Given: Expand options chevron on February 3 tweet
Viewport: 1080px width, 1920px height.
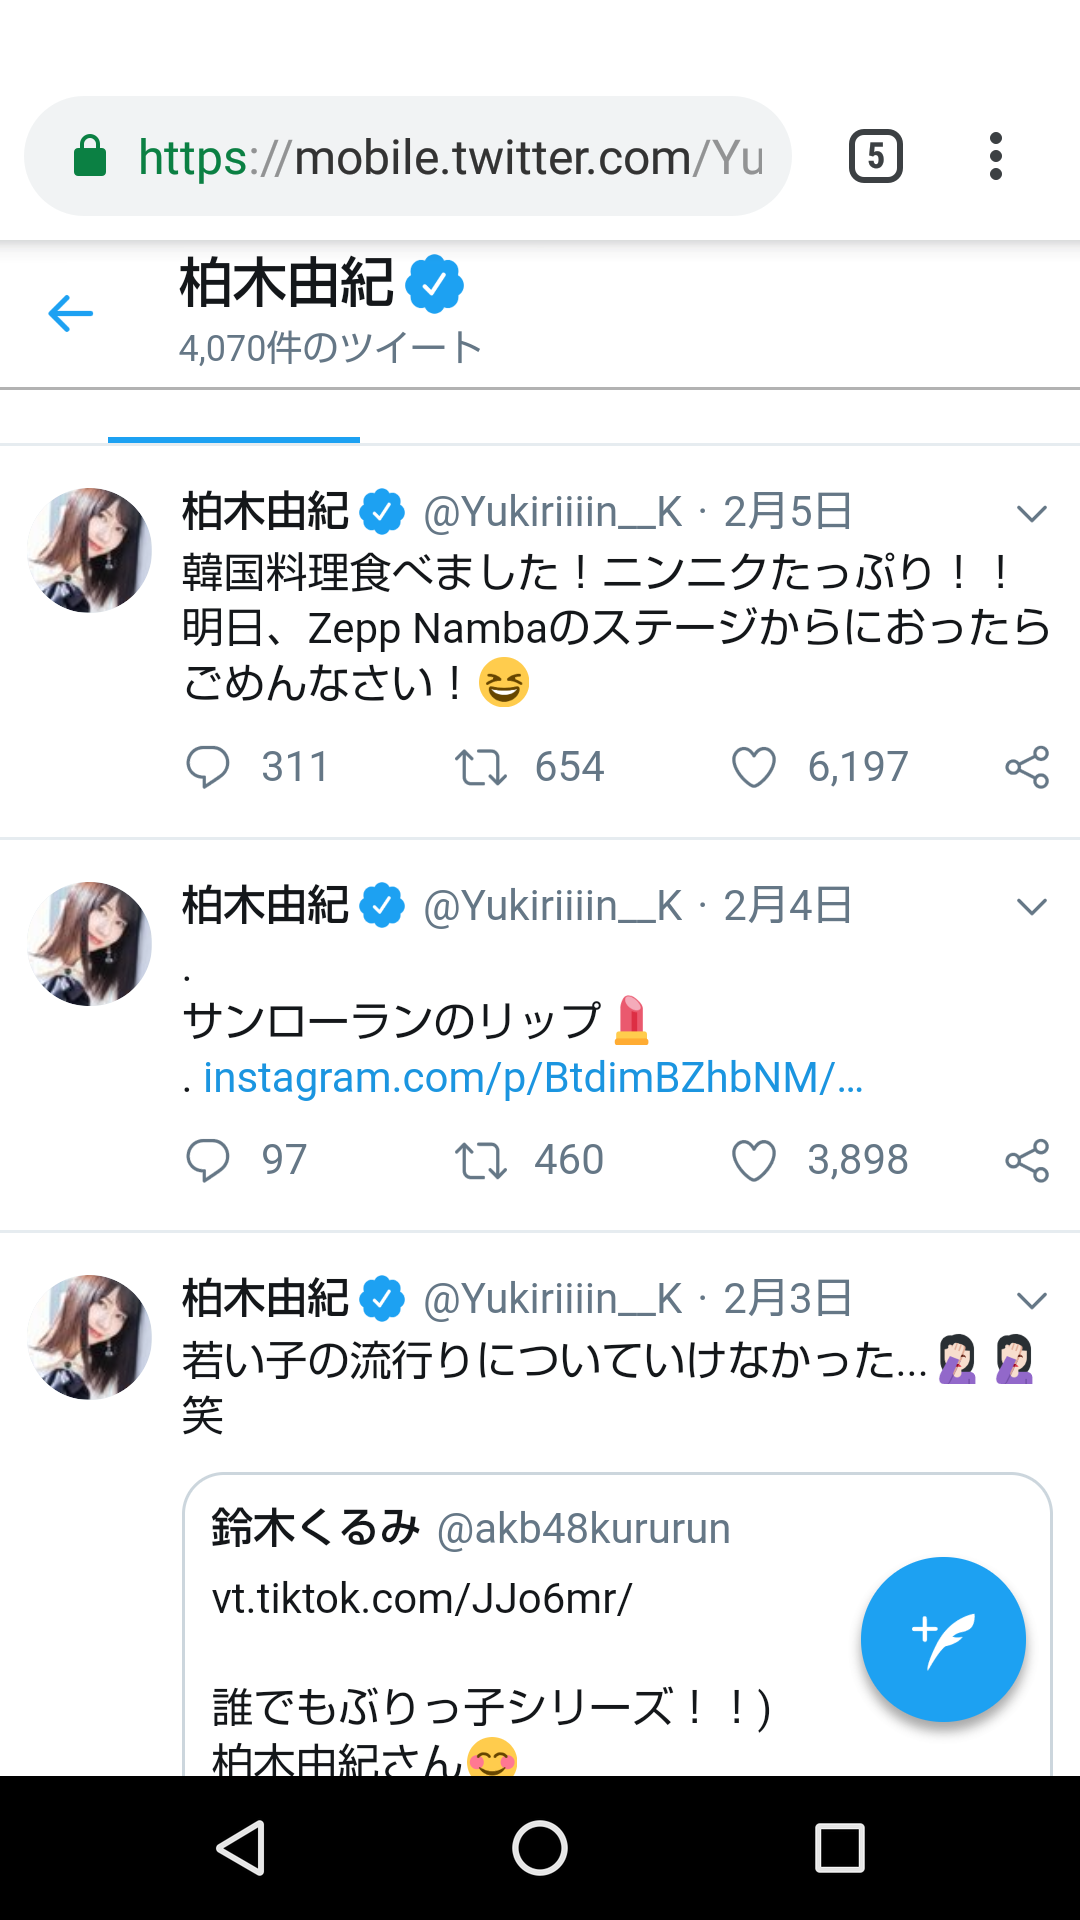Looking at the screenshot, I should [x=1031, y=1300].
